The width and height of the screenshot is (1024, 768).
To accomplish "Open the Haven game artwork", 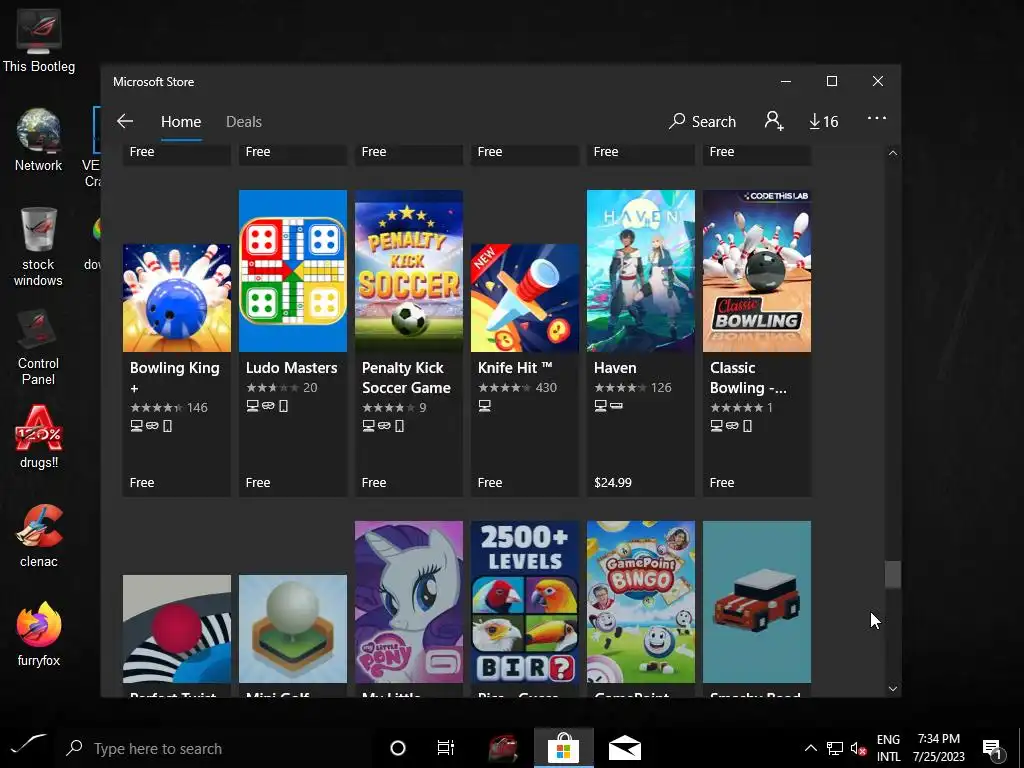I will tap(641, 271).
